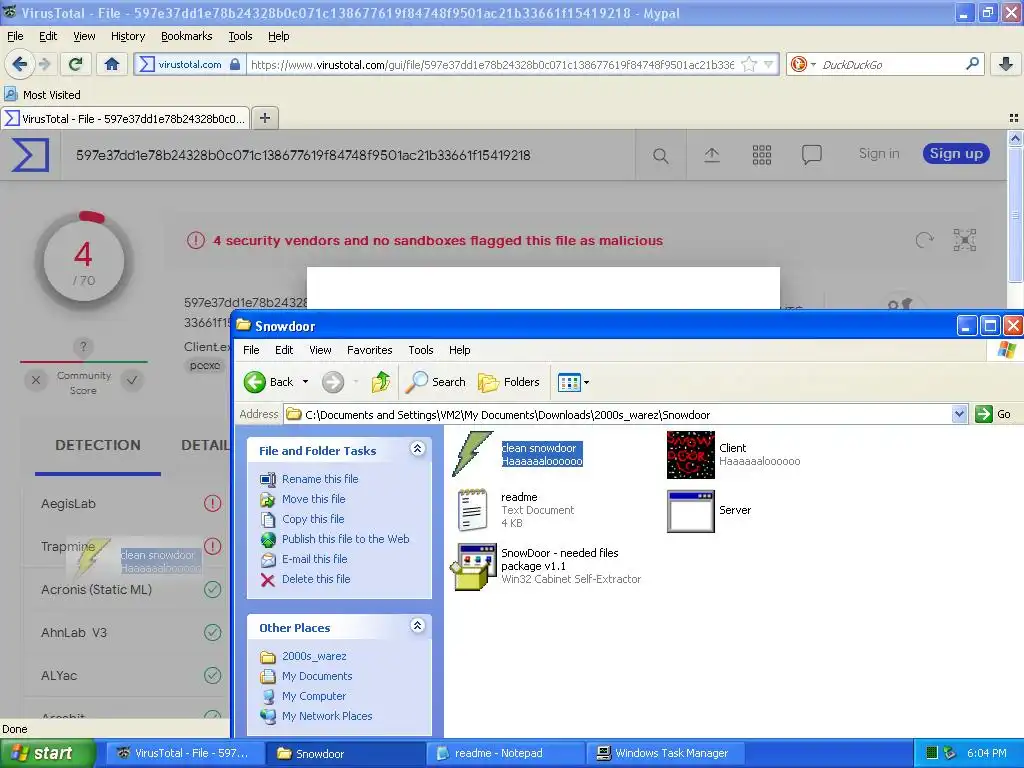Click the browser page vertical scrollbar

pos(1015,216)
